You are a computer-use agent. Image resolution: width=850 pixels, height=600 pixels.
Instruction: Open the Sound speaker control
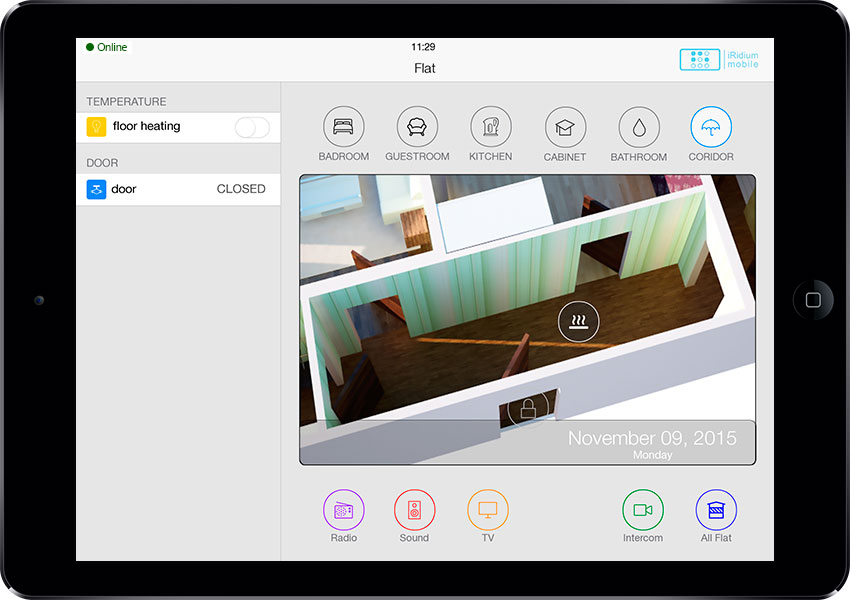click(x=414, y=509)
